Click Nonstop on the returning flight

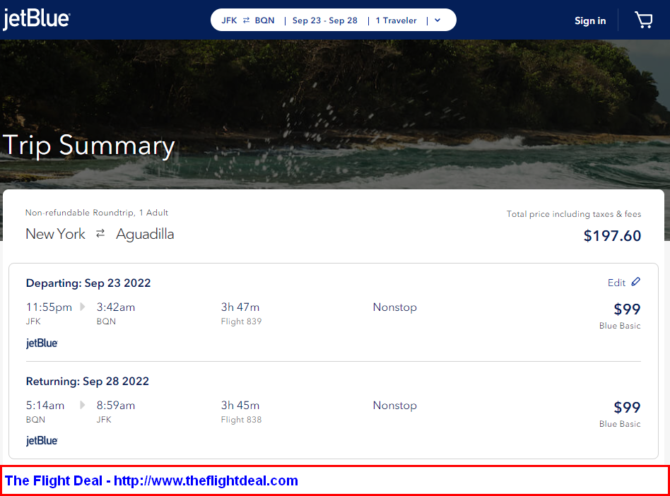click(395, 405)
